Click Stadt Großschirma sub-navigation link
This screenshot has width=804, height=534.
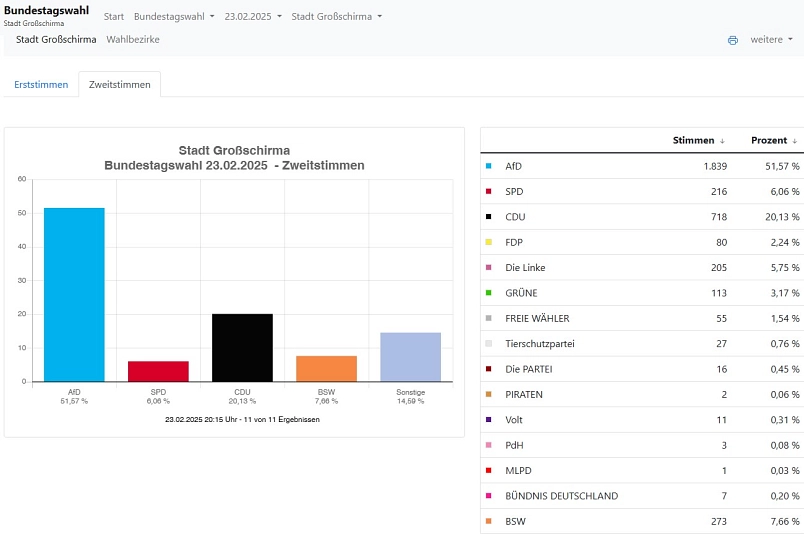56,39
